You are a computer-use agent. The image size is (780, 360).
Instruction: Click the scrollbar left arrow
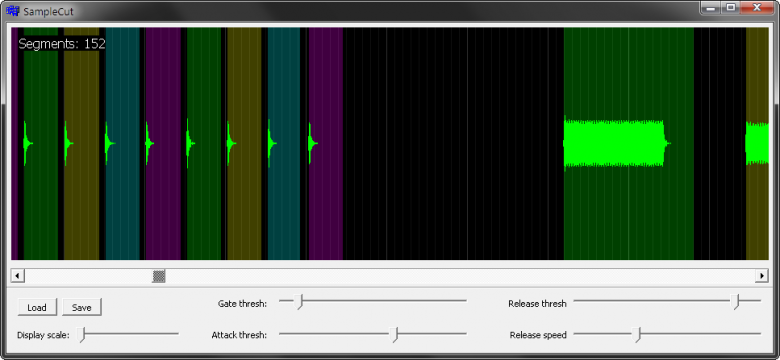click(x=17, y=276)
